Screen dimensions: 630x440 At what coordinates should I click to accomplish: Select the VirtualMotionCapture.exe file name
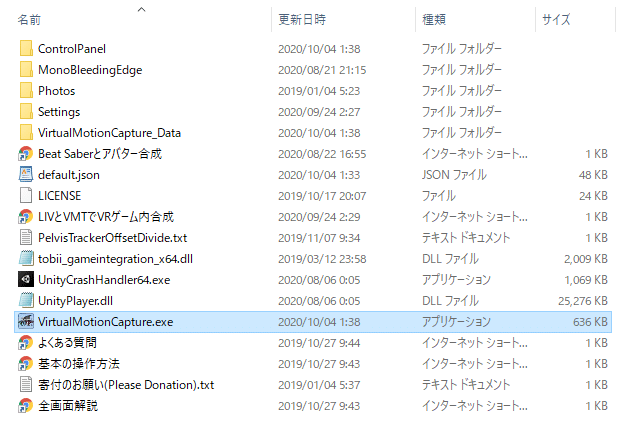[106, 321]
